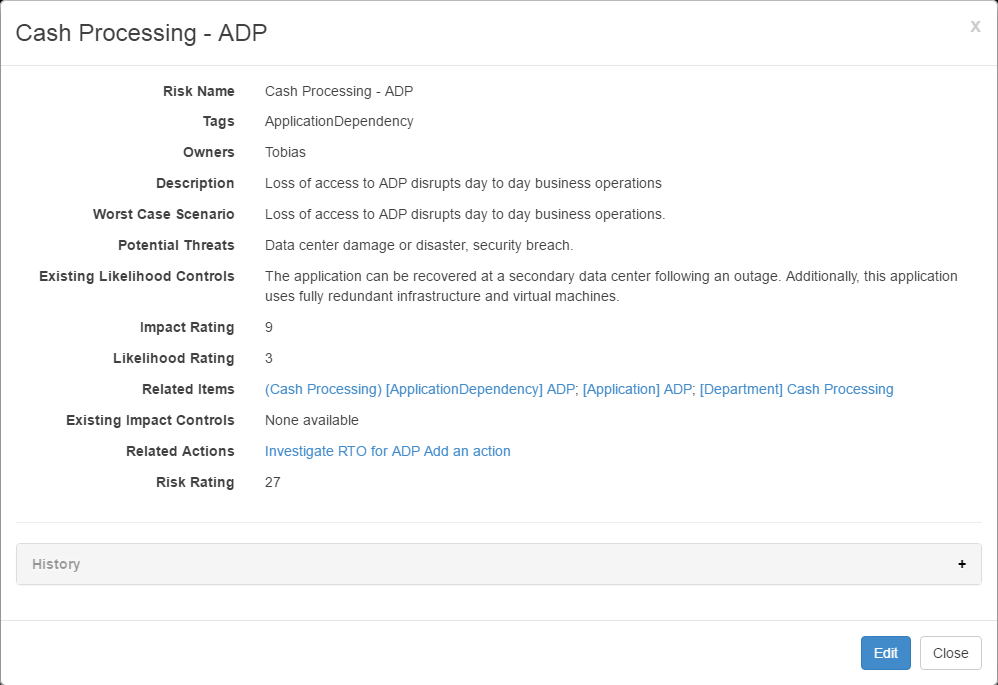
Task: Select the dialog title Cash Processing - ADP
Action: coord(141,33)
